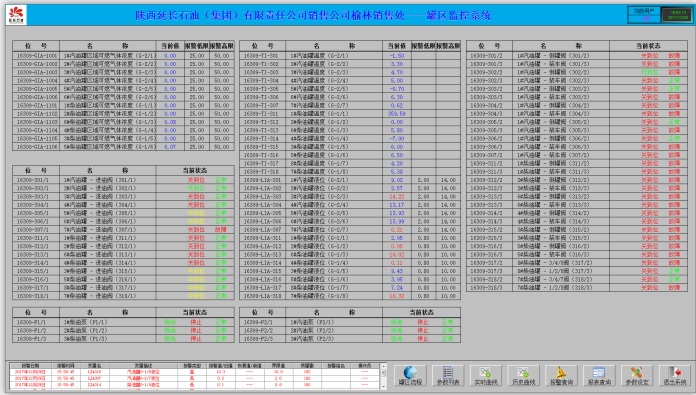Select the 16309-P2/1 gasoline pump row

pyautogui.click(x=350, y=322)
